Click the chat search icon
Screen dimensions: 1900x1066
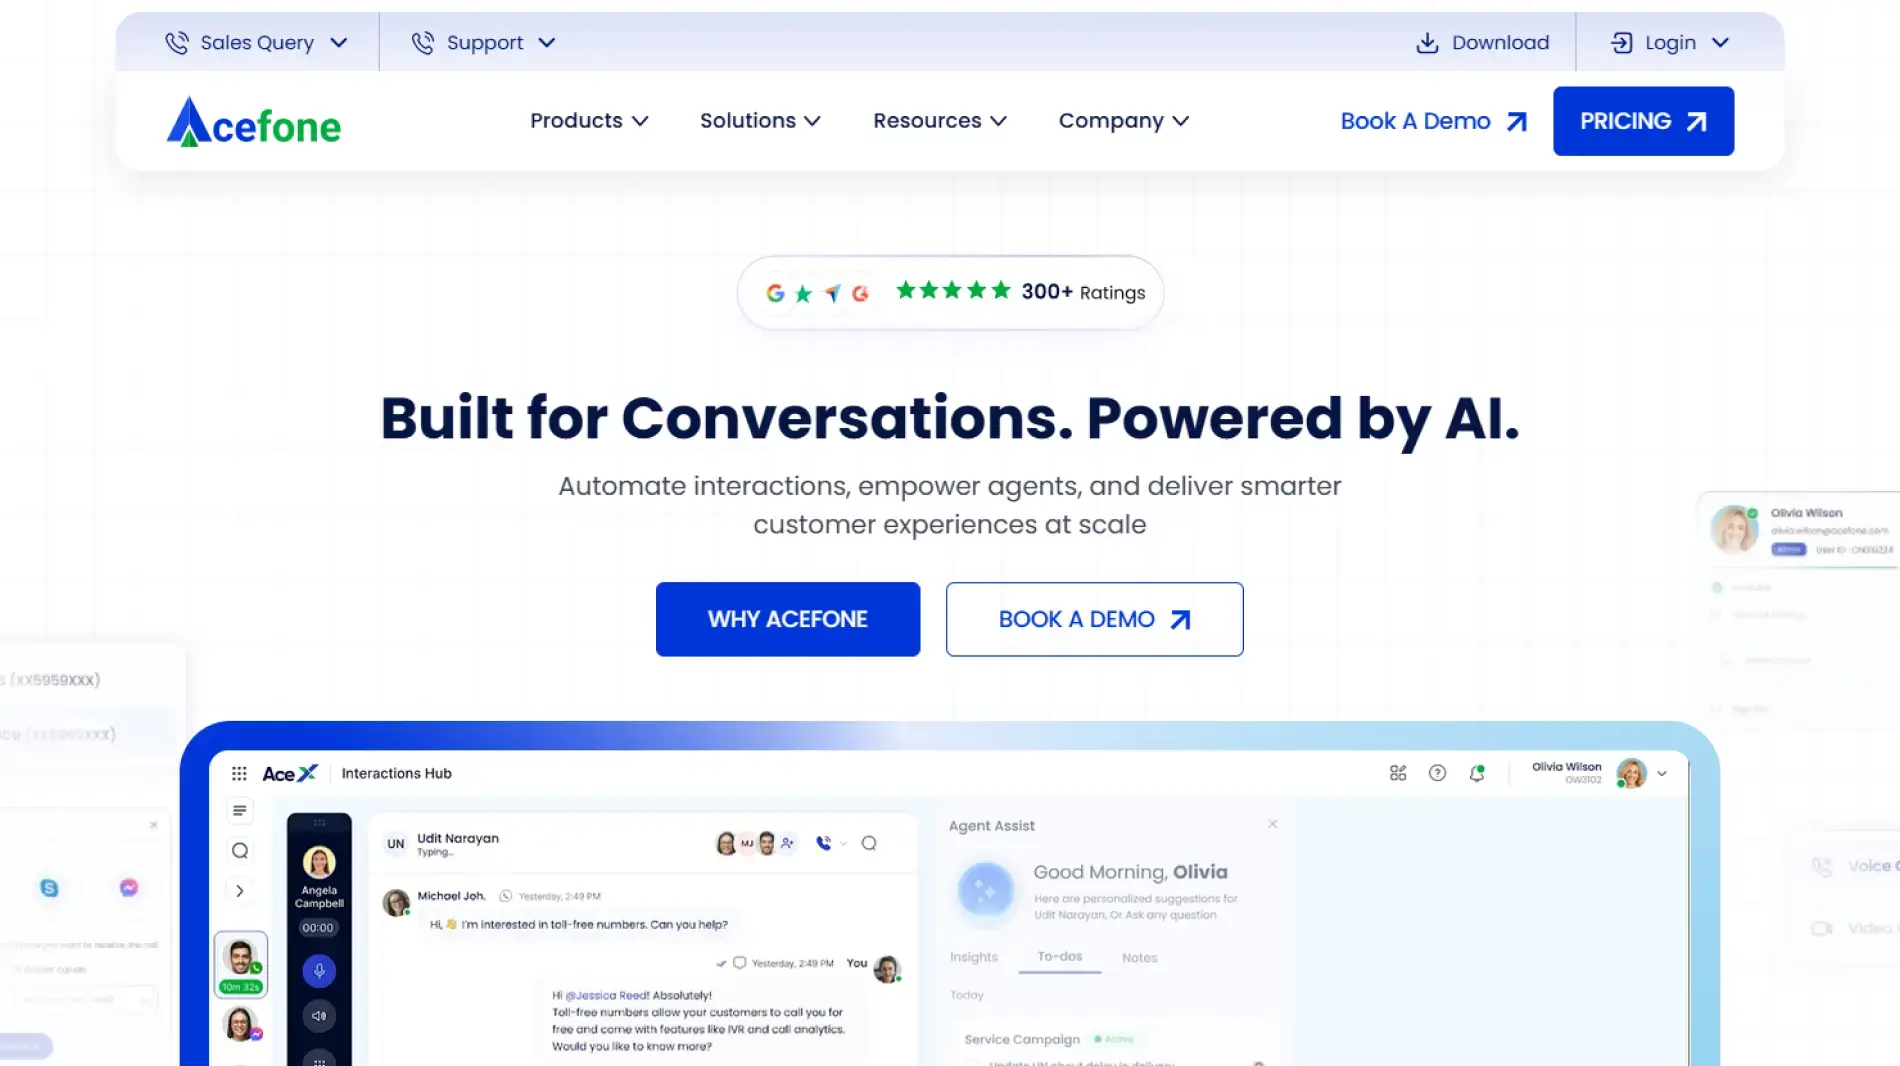(869, 843)
